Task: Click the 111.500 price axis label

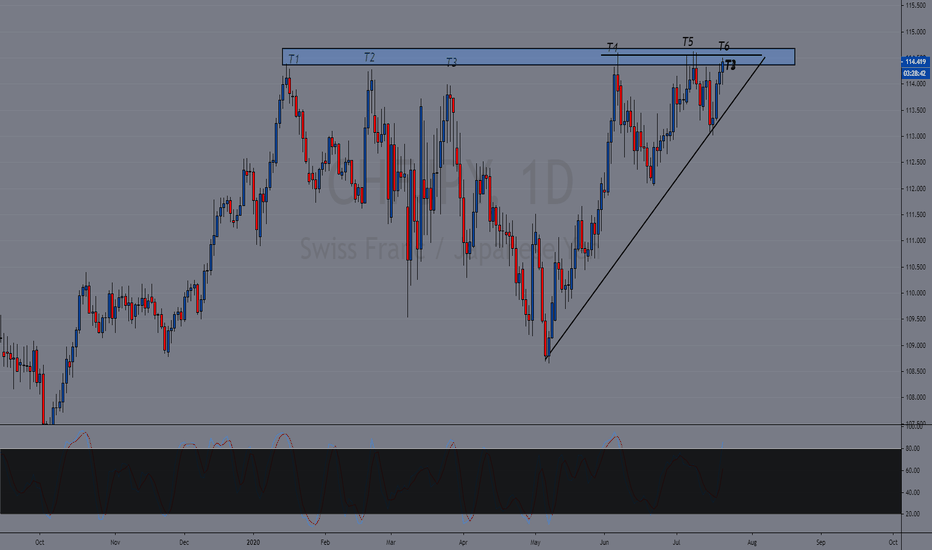Action: [x=916, y=215]
